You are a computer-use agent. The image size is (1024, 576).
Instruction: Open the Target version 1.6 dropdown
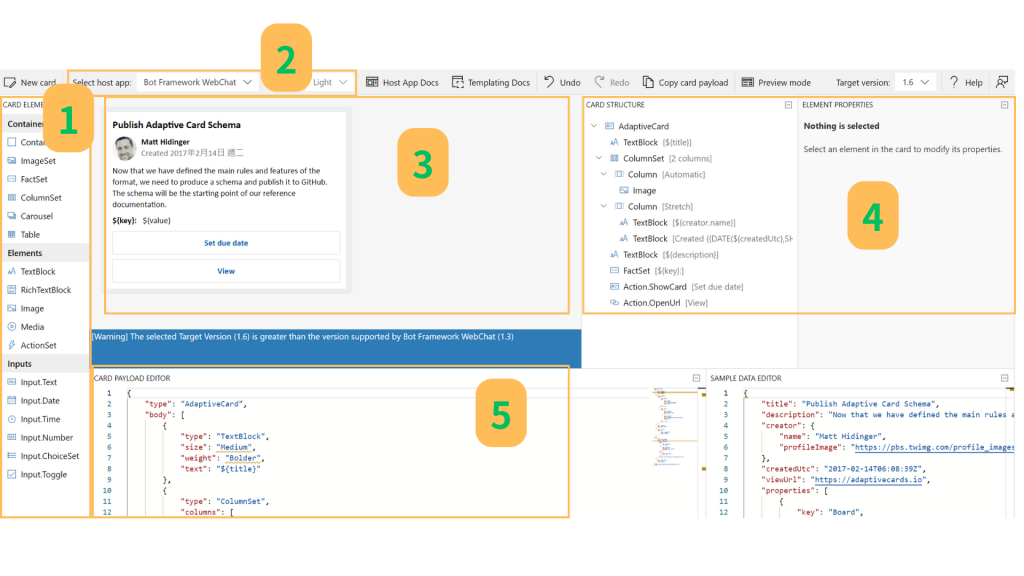916,82
